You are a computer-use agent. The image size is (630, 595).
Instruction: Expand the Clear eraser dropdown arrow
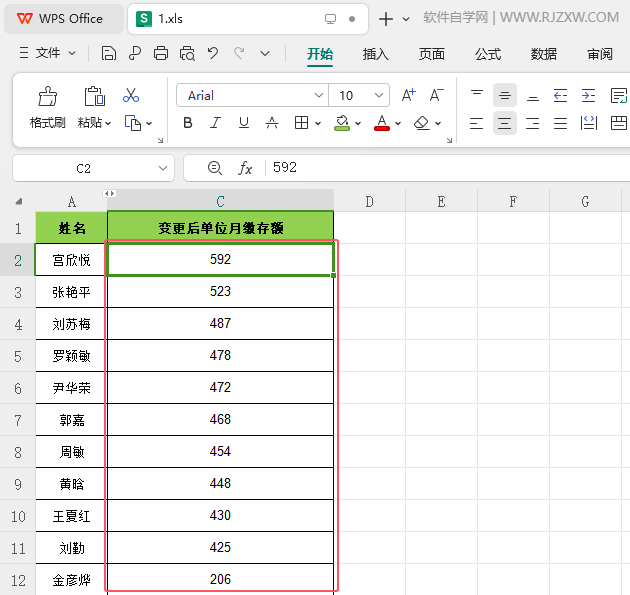[x=438, y=123]
